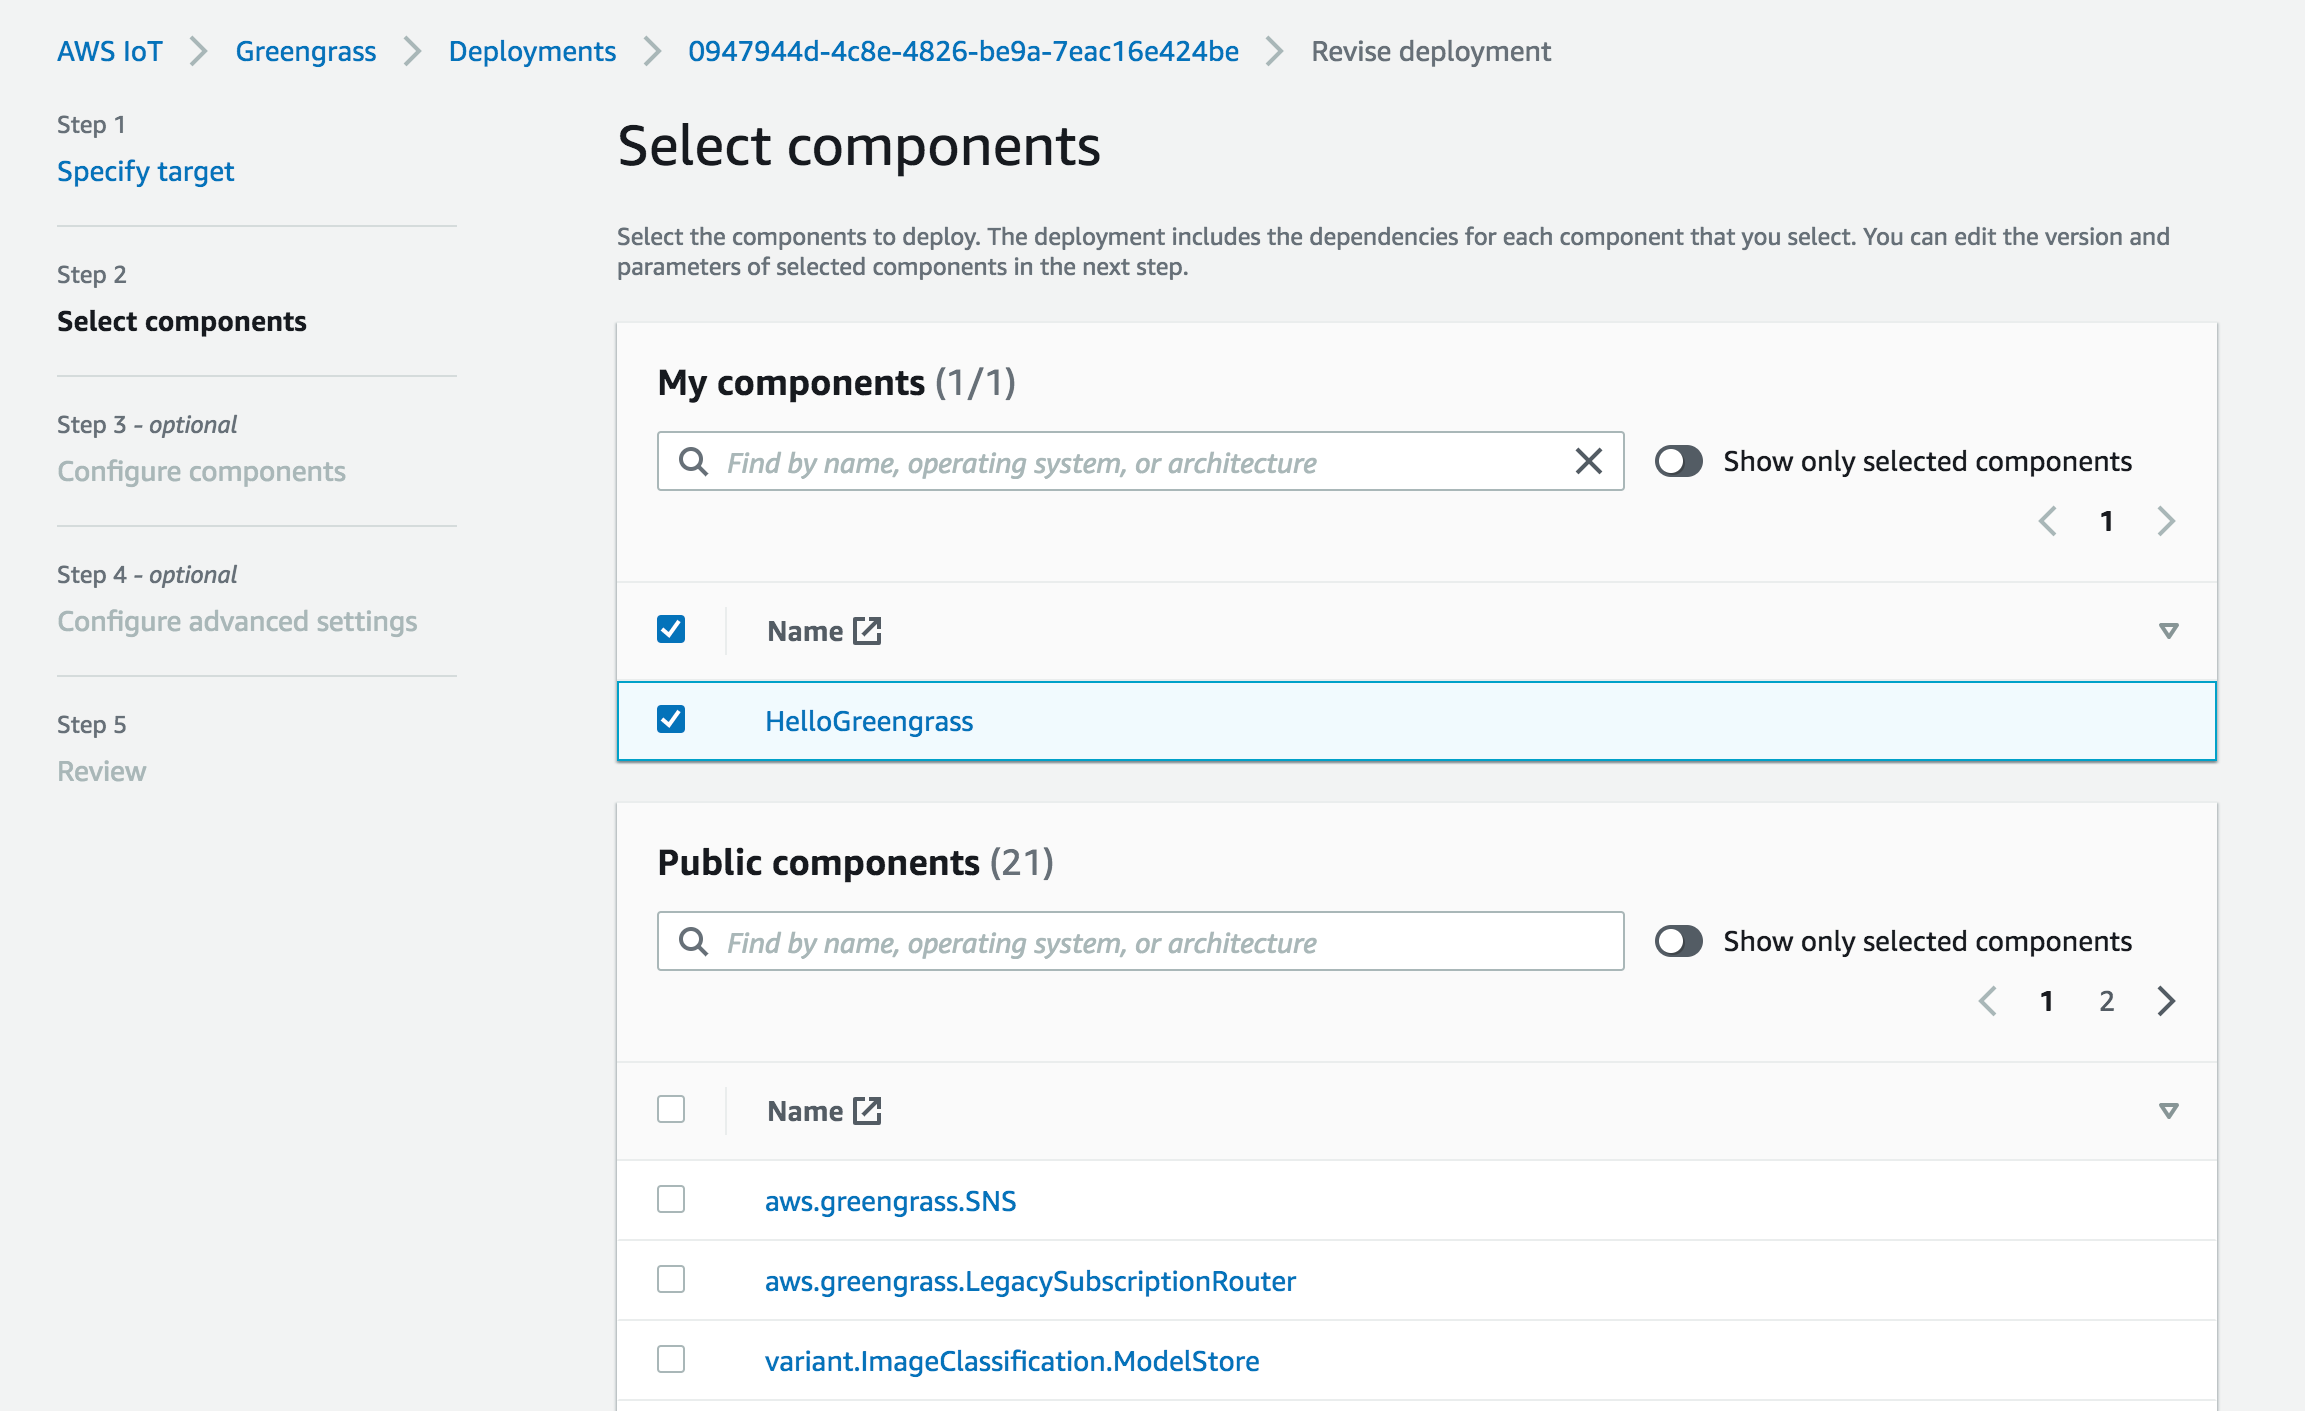
Task: Check the aws.greengrass.SNS checkbox
Action: (671, 1199)
